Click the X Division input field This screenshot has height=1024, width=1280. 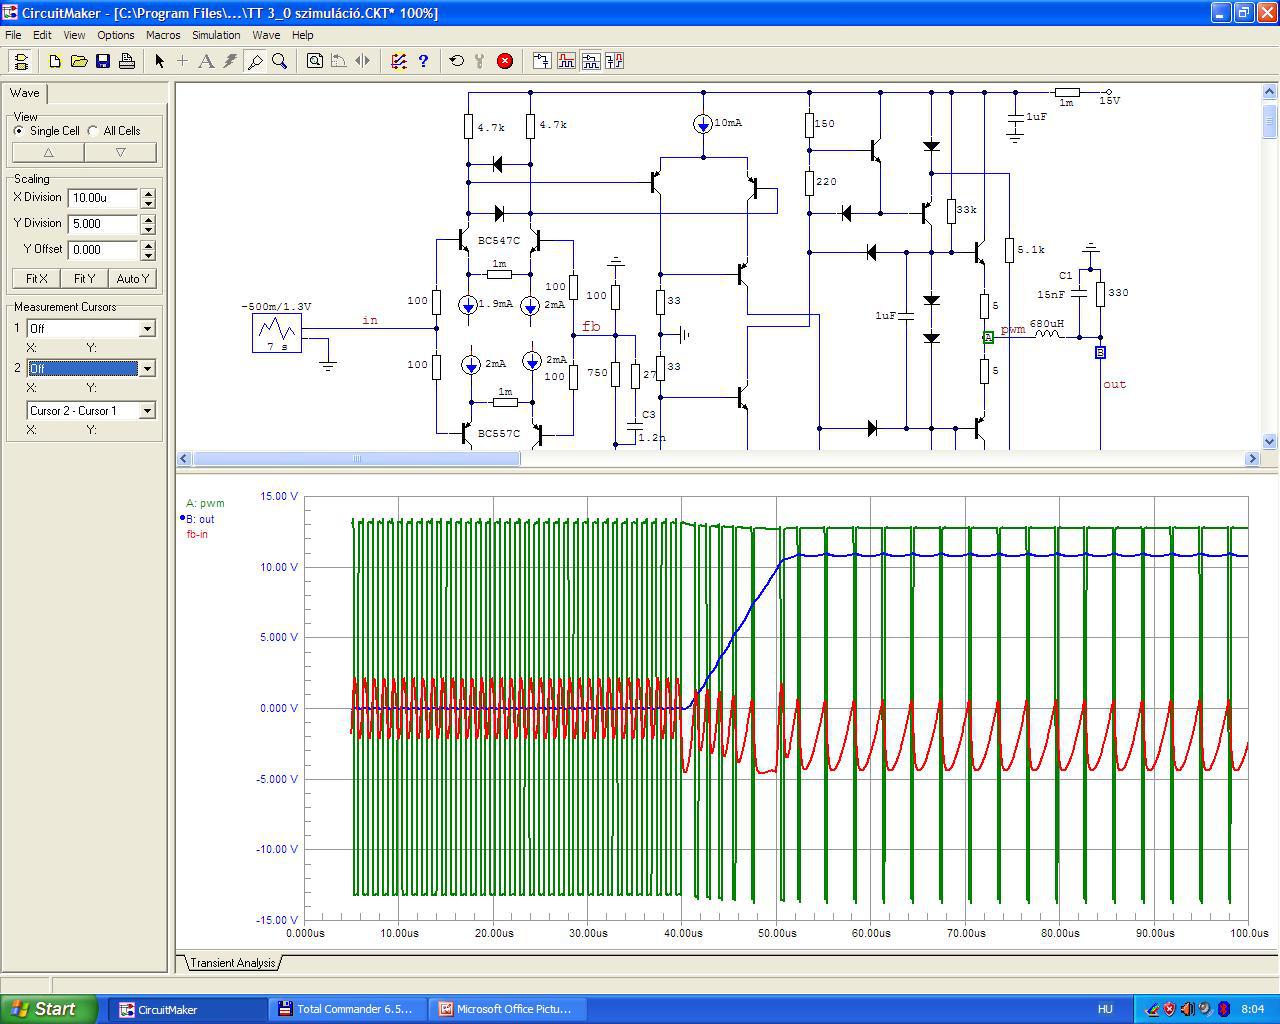coord(103,198)
